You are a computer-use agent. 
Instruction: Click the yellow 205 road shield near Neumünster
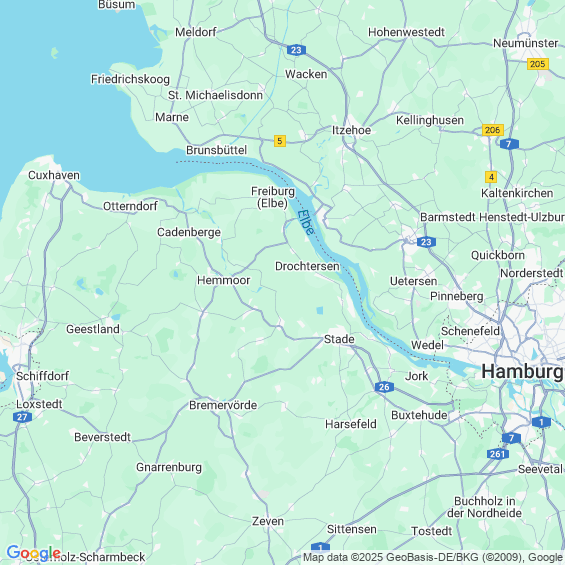538,64
